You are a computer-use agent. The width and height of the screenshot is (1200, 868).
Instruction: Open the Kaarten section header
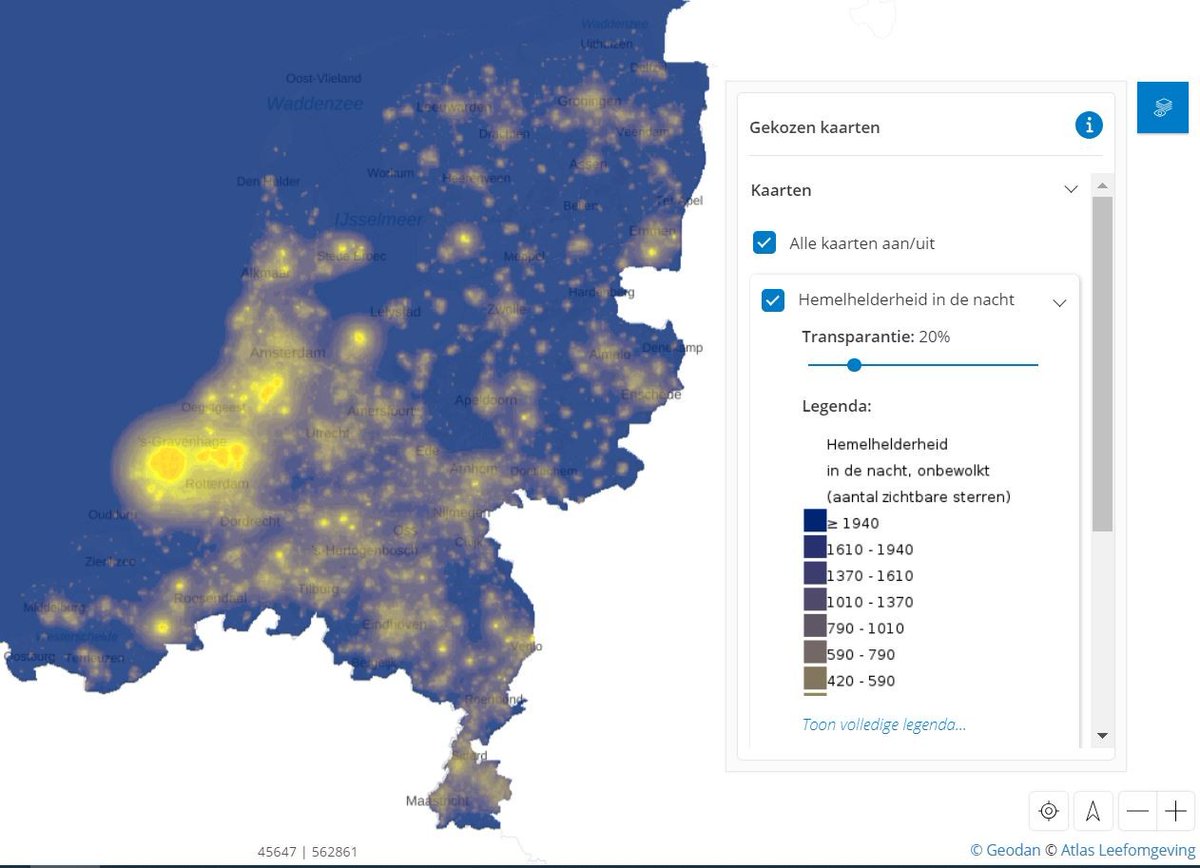click(781, 190)
